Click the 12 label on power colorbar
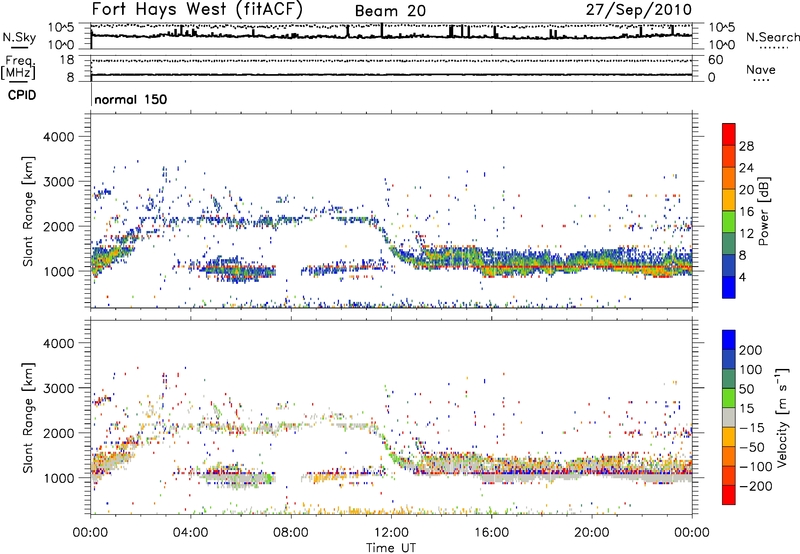Viewport: 800px width, 554px height. 746,233
